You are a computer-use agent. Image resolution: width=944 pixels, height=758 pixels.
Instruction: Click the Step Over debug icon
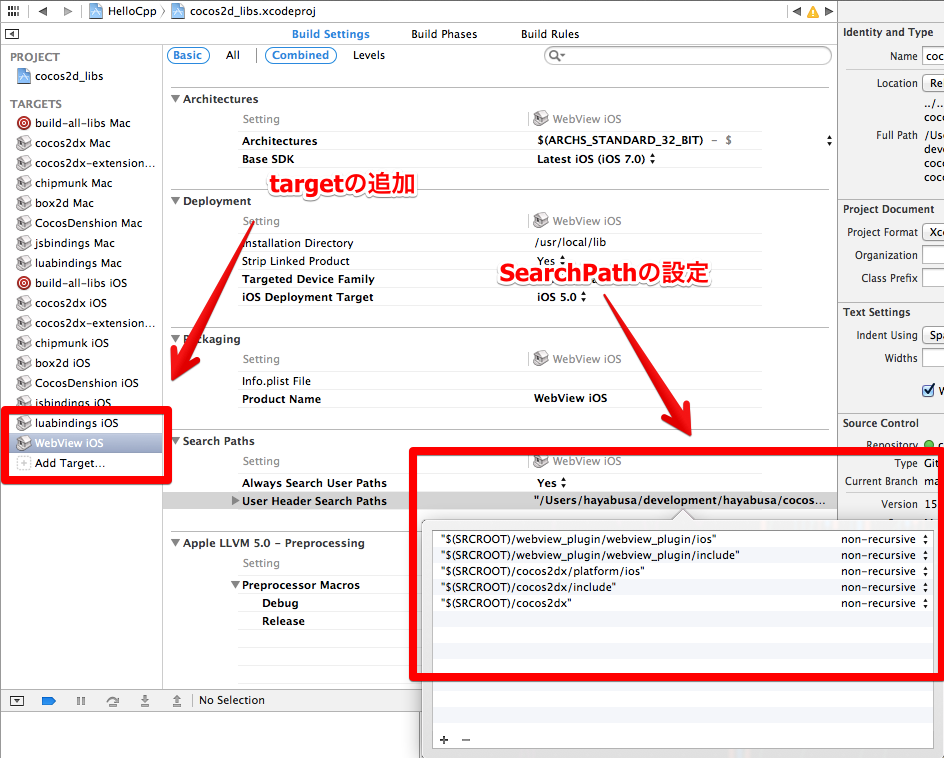tap(113, 701)
